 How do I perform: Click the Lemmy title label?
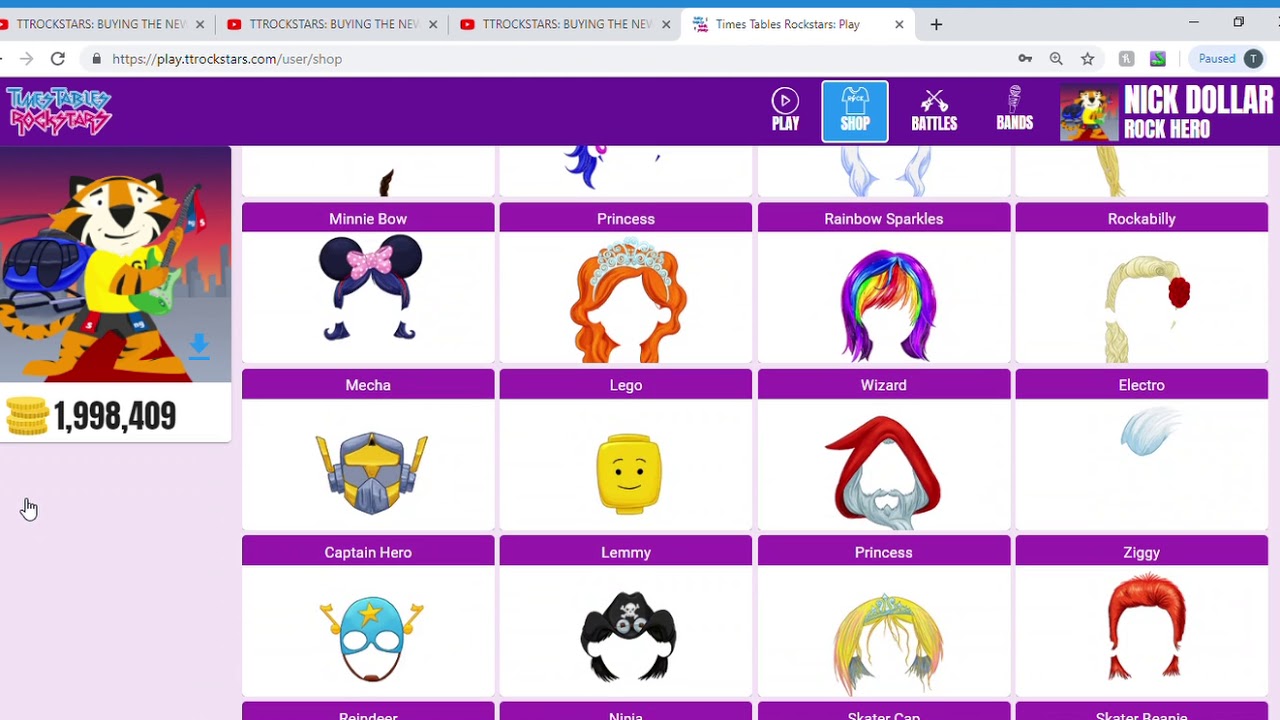pos(626,552)
